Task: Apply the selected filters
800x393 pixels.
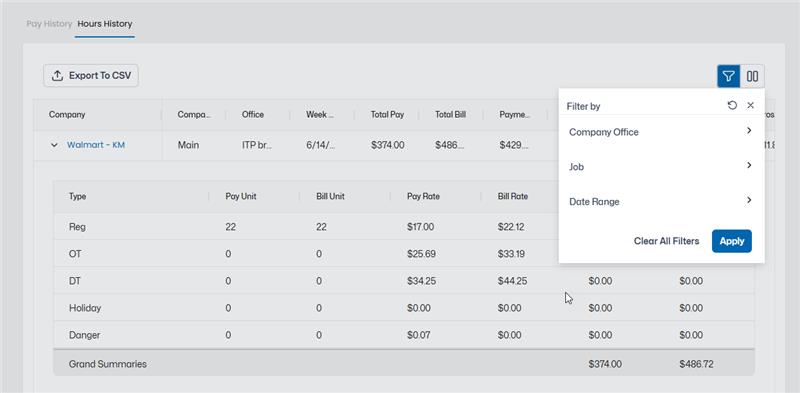Action: pyautogui.click(x=732, y=241)
